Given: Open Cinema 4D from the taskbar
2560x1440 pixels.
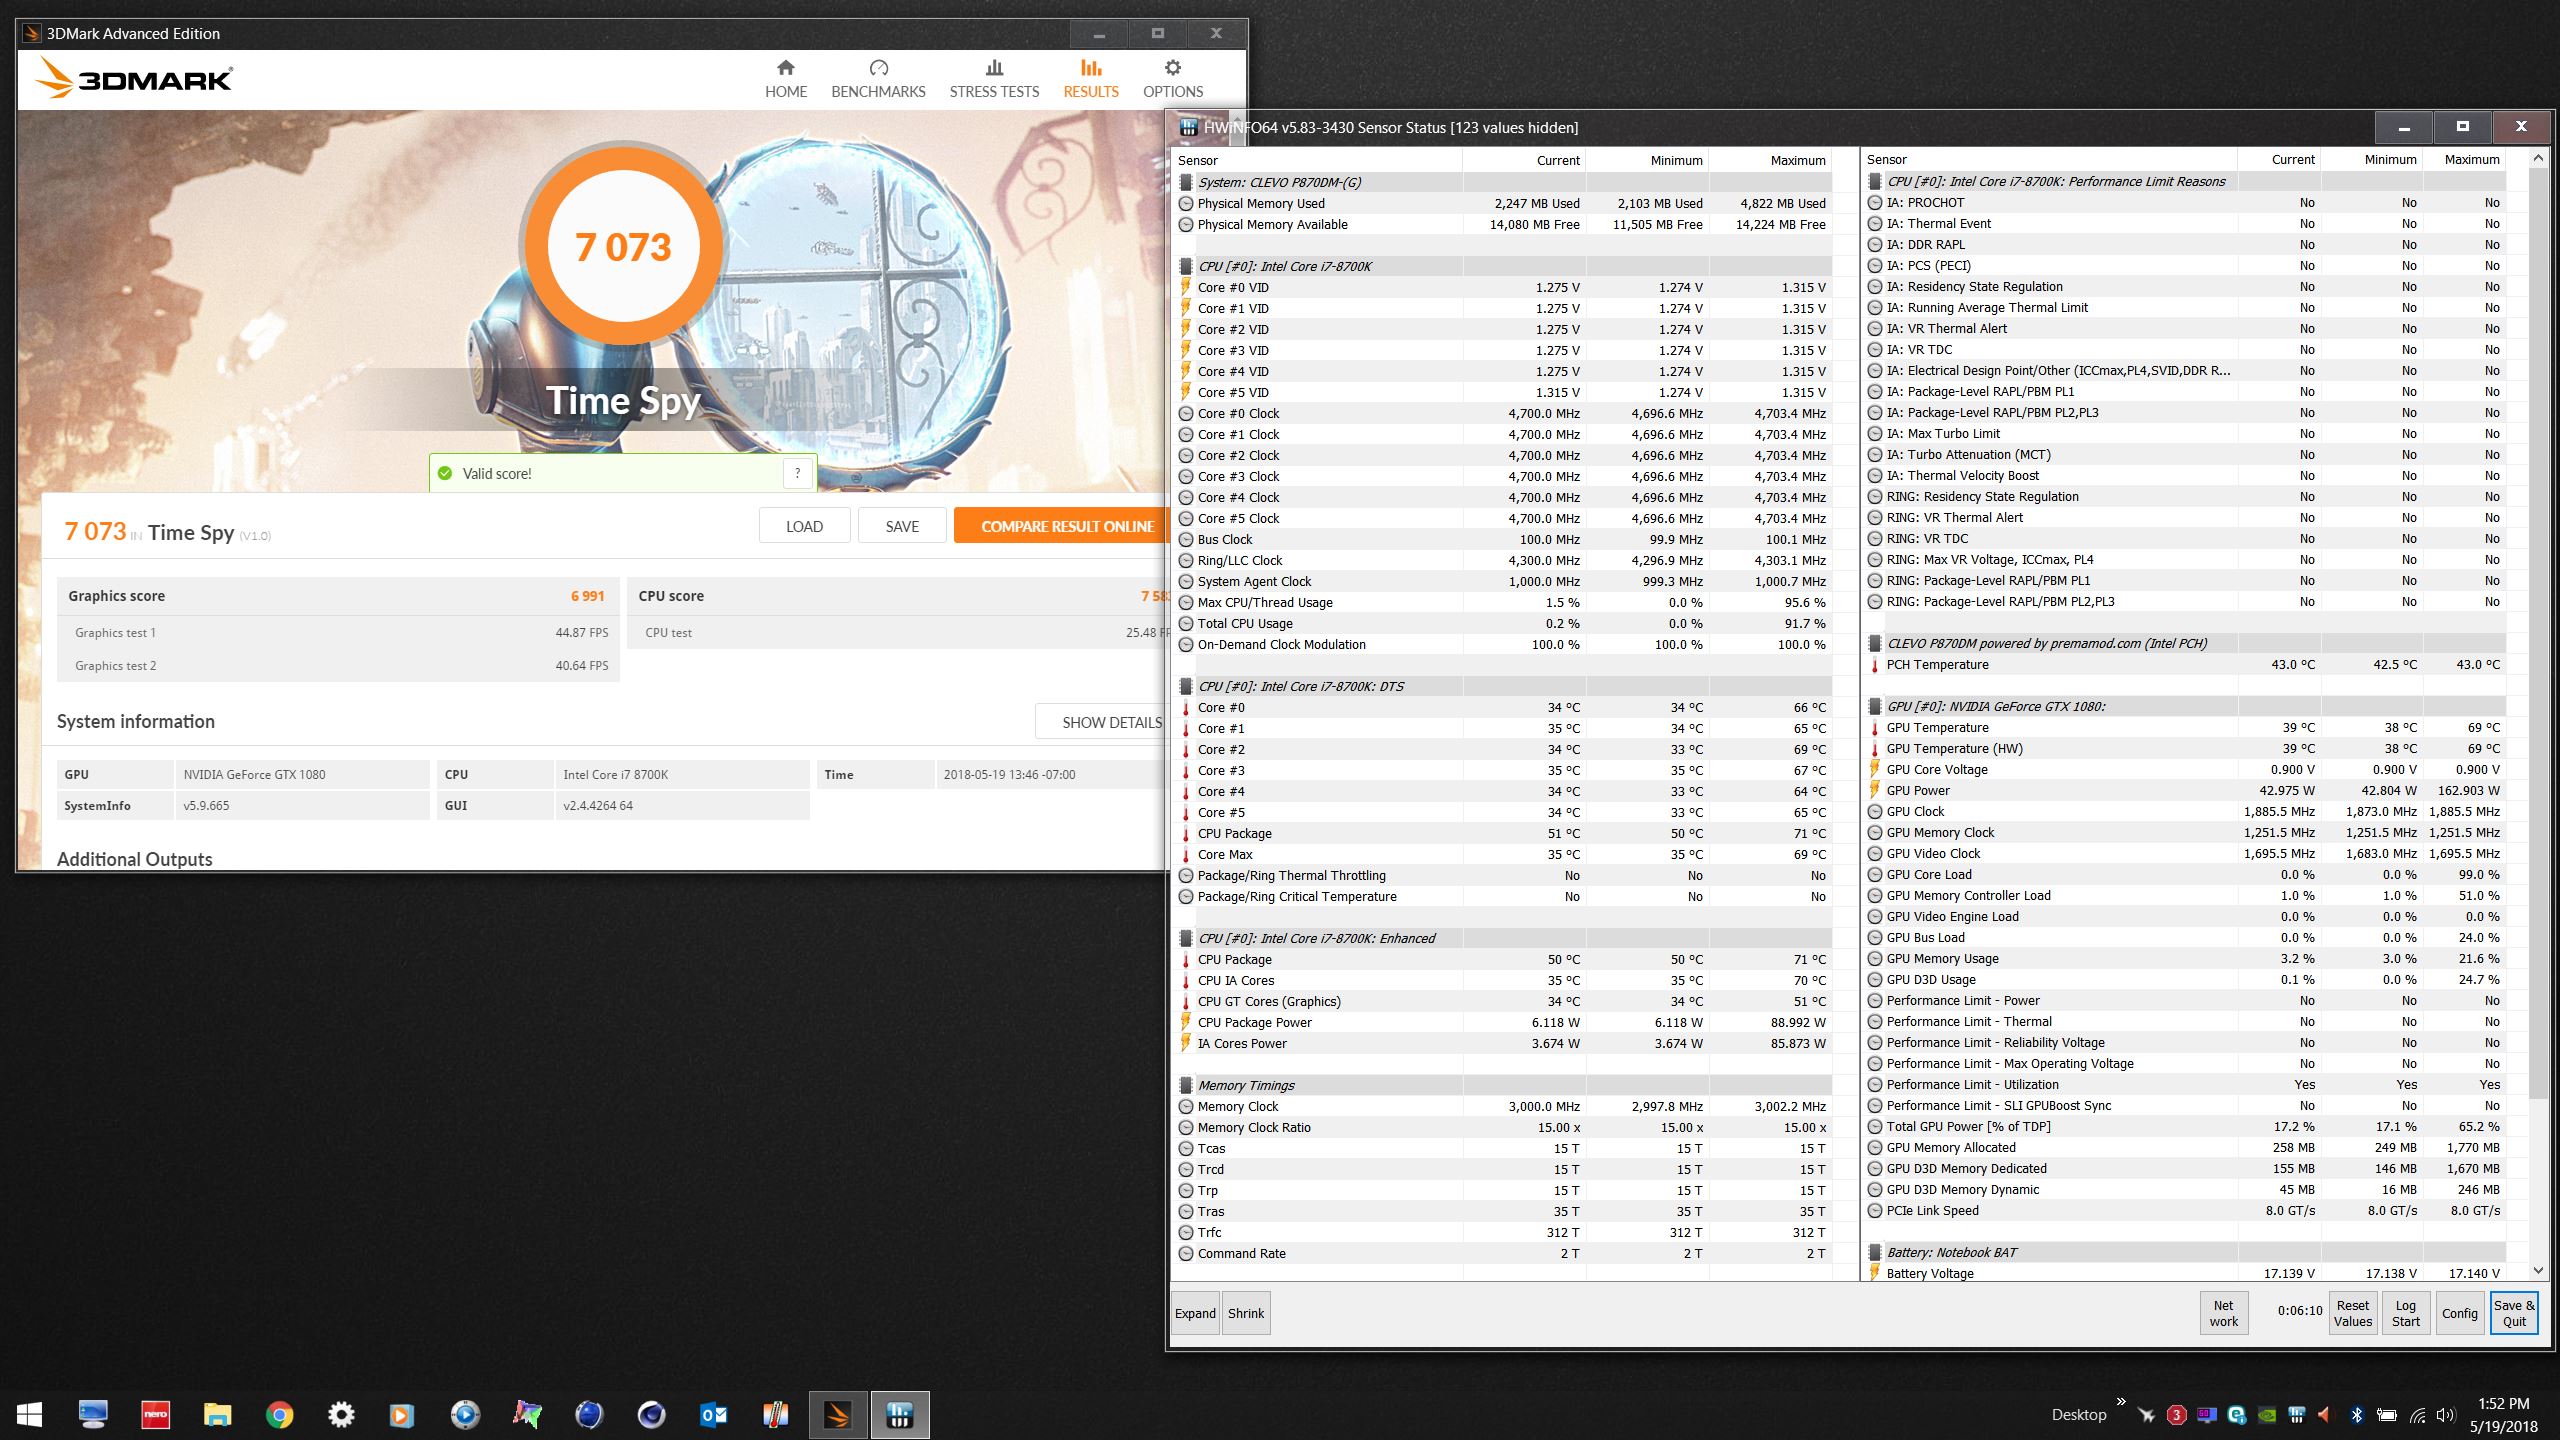Looking at the screenshot, I should (651, 1414).
